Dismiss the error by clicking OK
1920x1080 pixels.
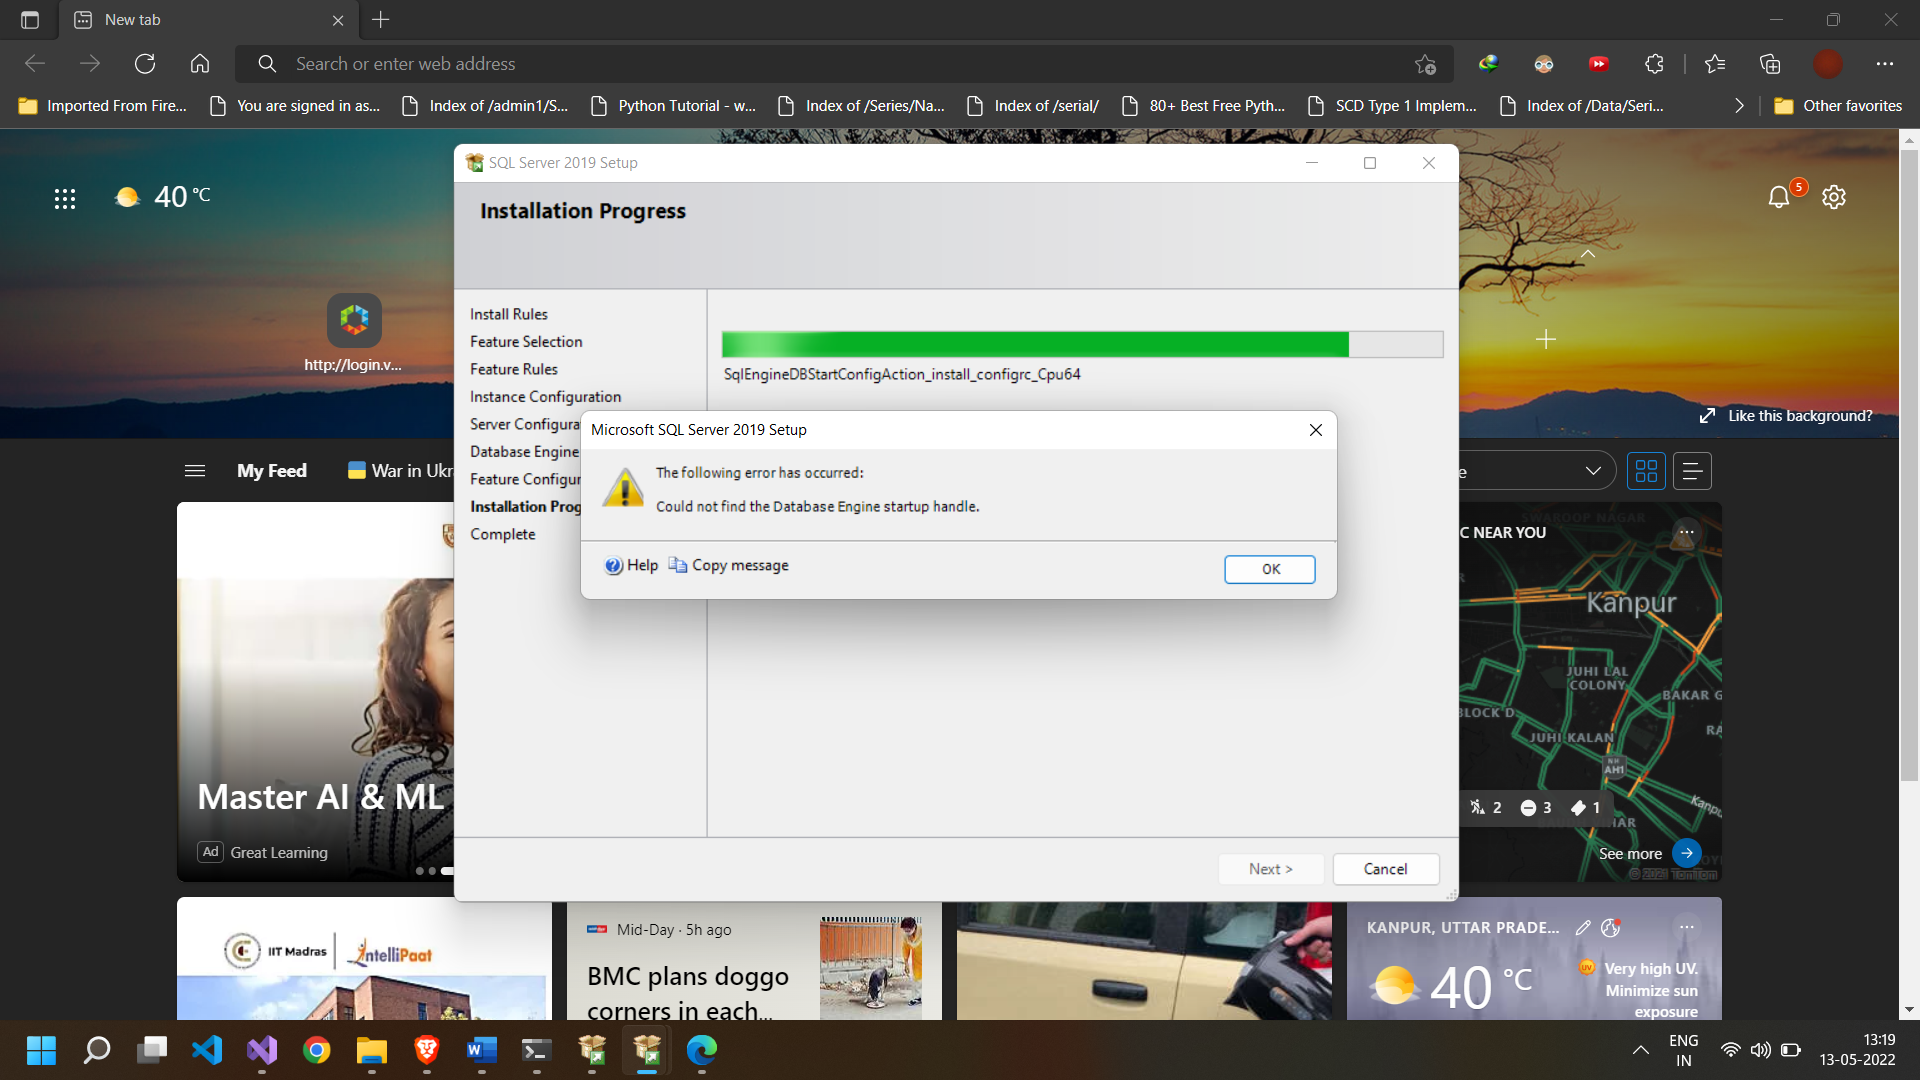tap(1269, 568)
